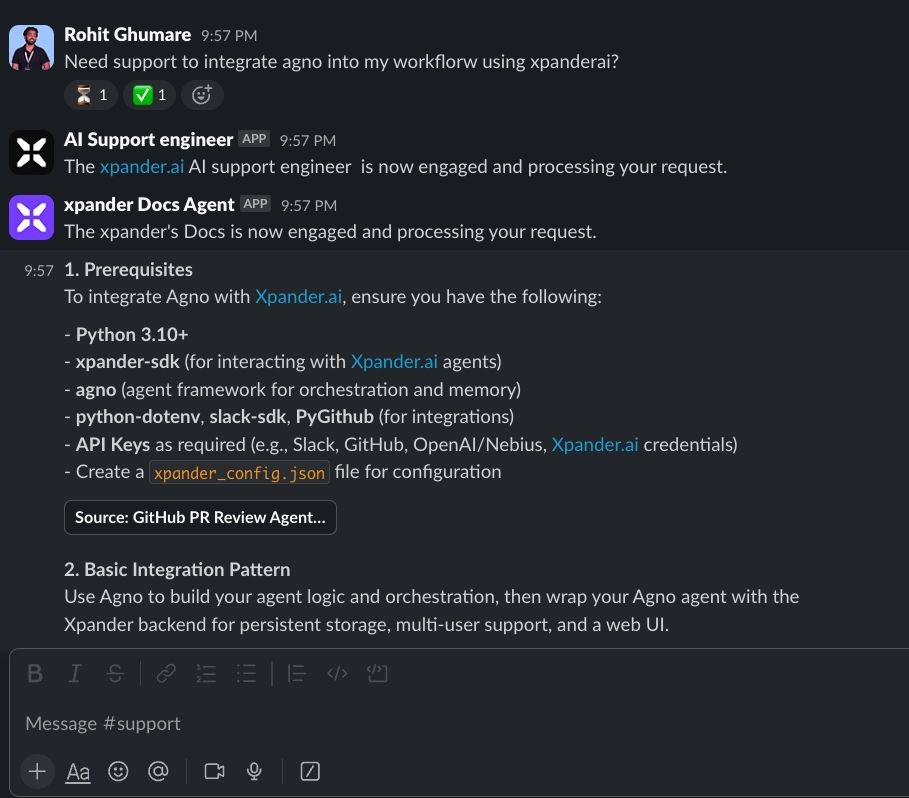Click the Source: GitHub PR Review Agent button
The width and height of the screenshot is (909, 798).
tap(200, 517)
